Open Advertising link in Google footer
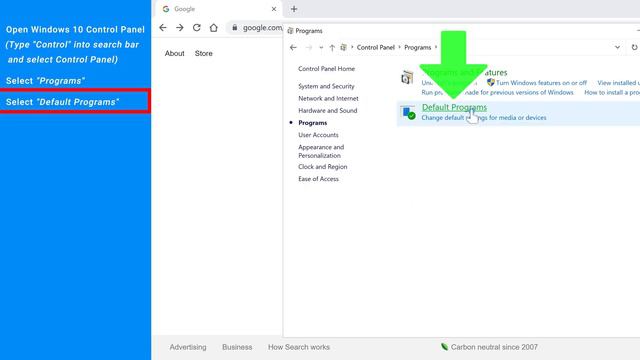Viewport: 640px width, 360px height. pyautogui.click(x=188, y=347)
